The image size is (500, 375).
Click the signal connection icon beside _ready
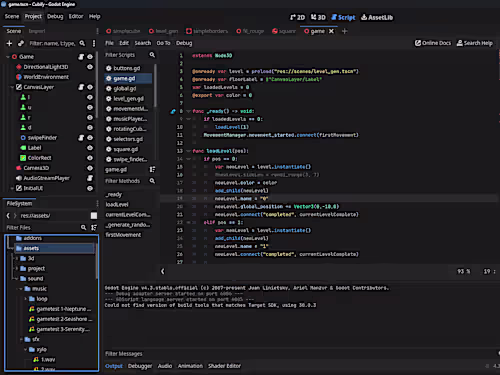click(x=173, y=111)
